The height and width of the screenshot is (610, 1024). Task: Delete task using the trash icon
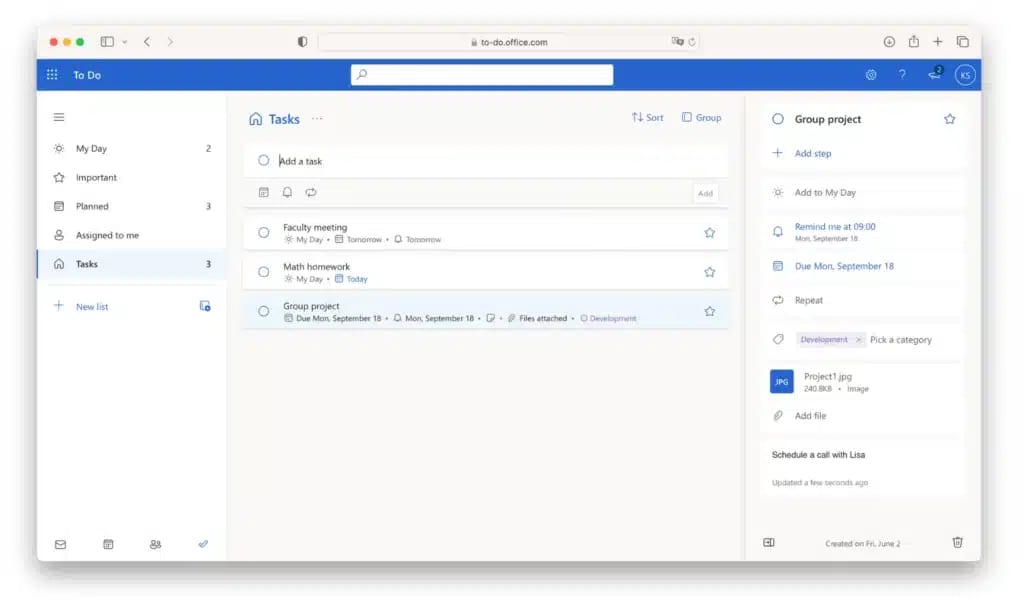click(957, 542)
